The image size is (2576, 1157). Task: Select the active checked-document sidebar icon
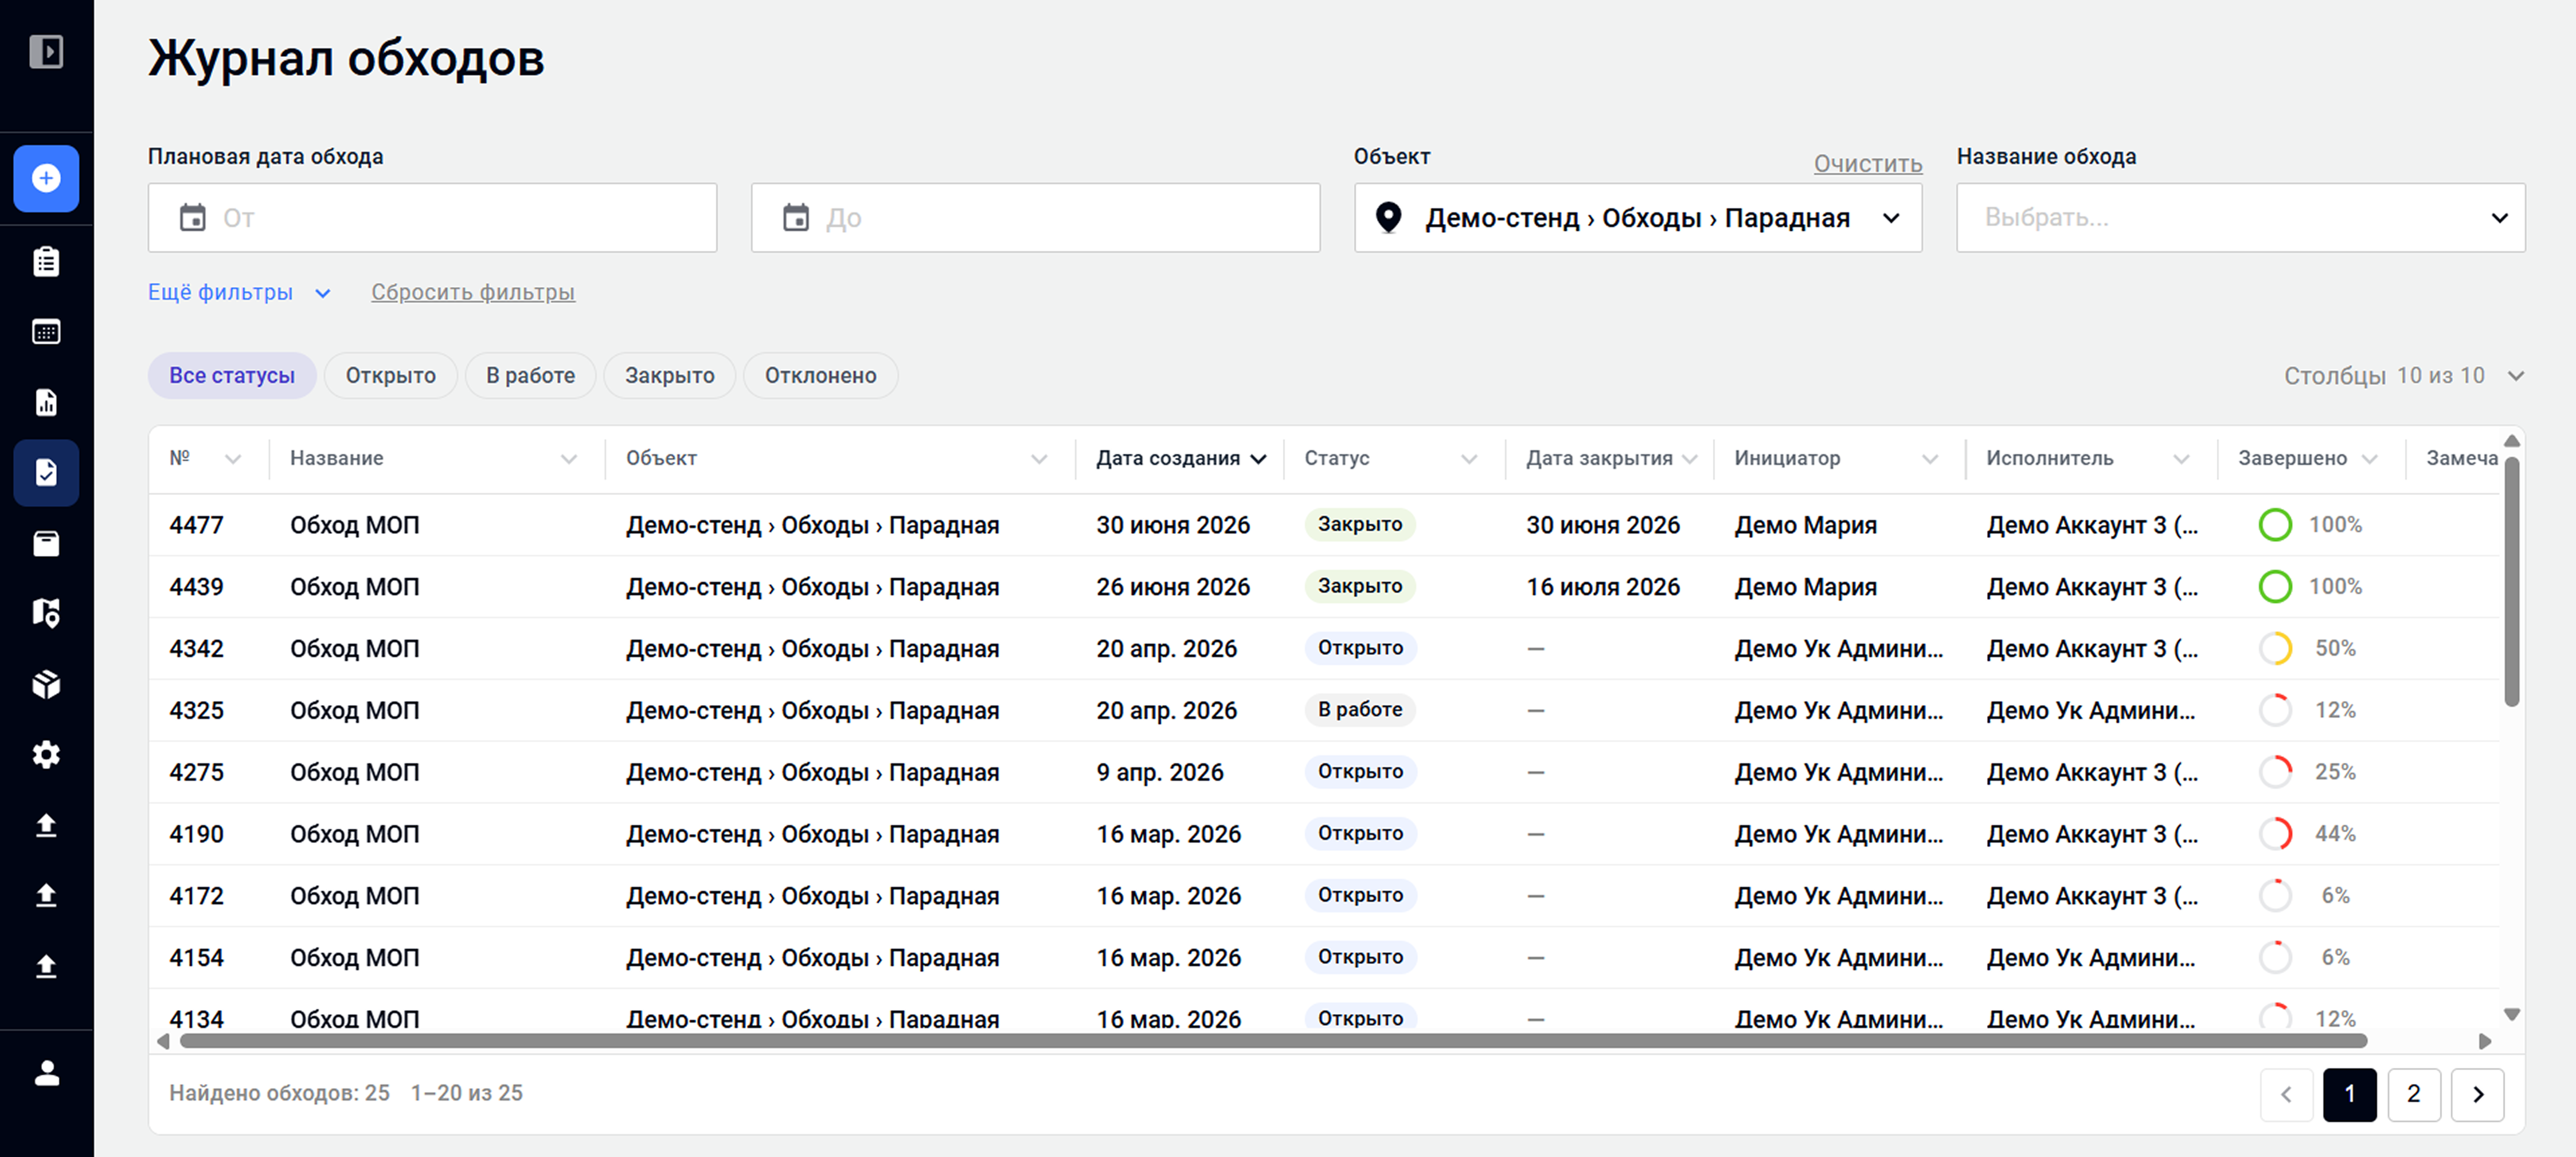click(x=46, y=473)
